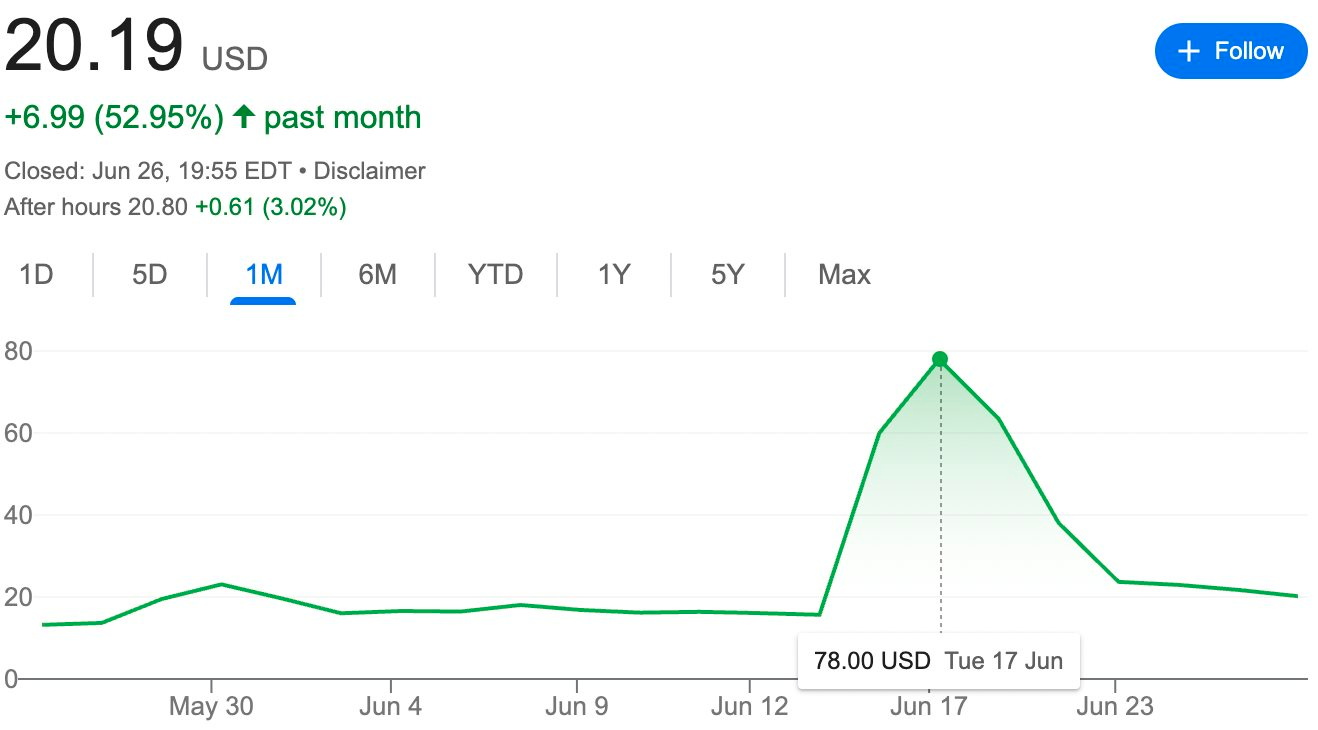Select the 5D time range tab
This screenshot has height=730, width=1318.
pyautogui.click(x=149, y=274)
